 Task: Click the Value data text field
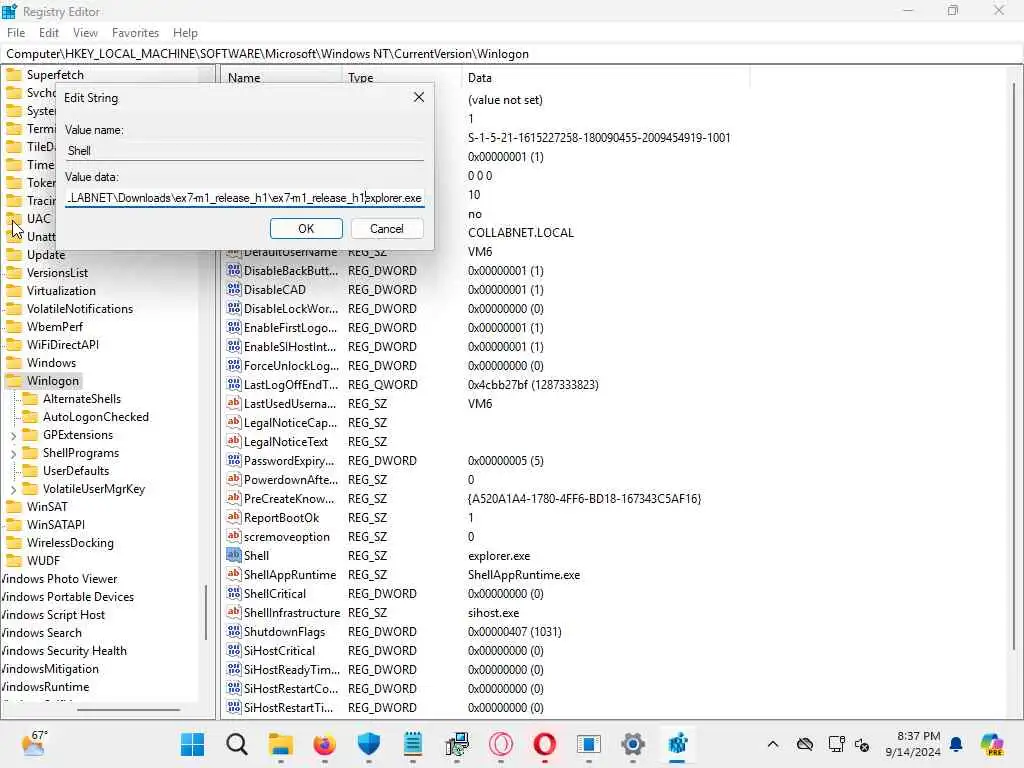coord(245,197)
